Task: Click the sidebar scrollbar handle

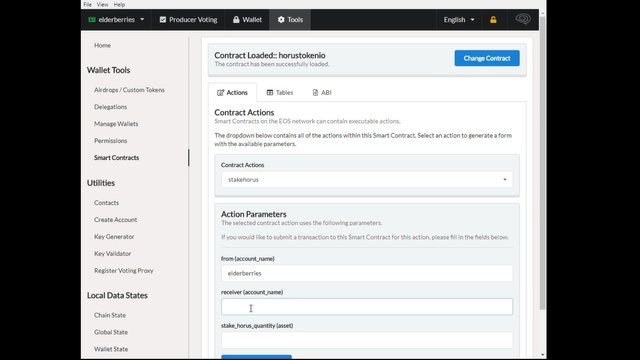Action: pyautogui.click(x=189, y=158)
